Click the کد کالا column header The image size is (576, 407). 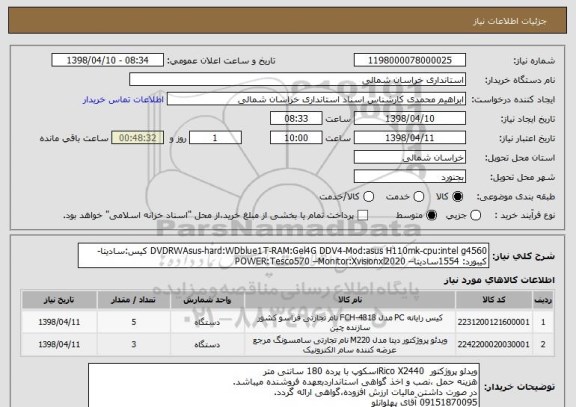(x=494, y=300)
